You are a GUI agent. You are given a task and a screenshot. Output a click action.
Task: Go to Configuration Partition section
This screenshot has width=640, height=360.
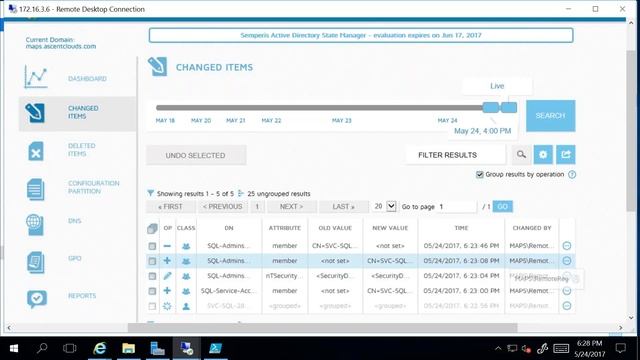point(93,187)
